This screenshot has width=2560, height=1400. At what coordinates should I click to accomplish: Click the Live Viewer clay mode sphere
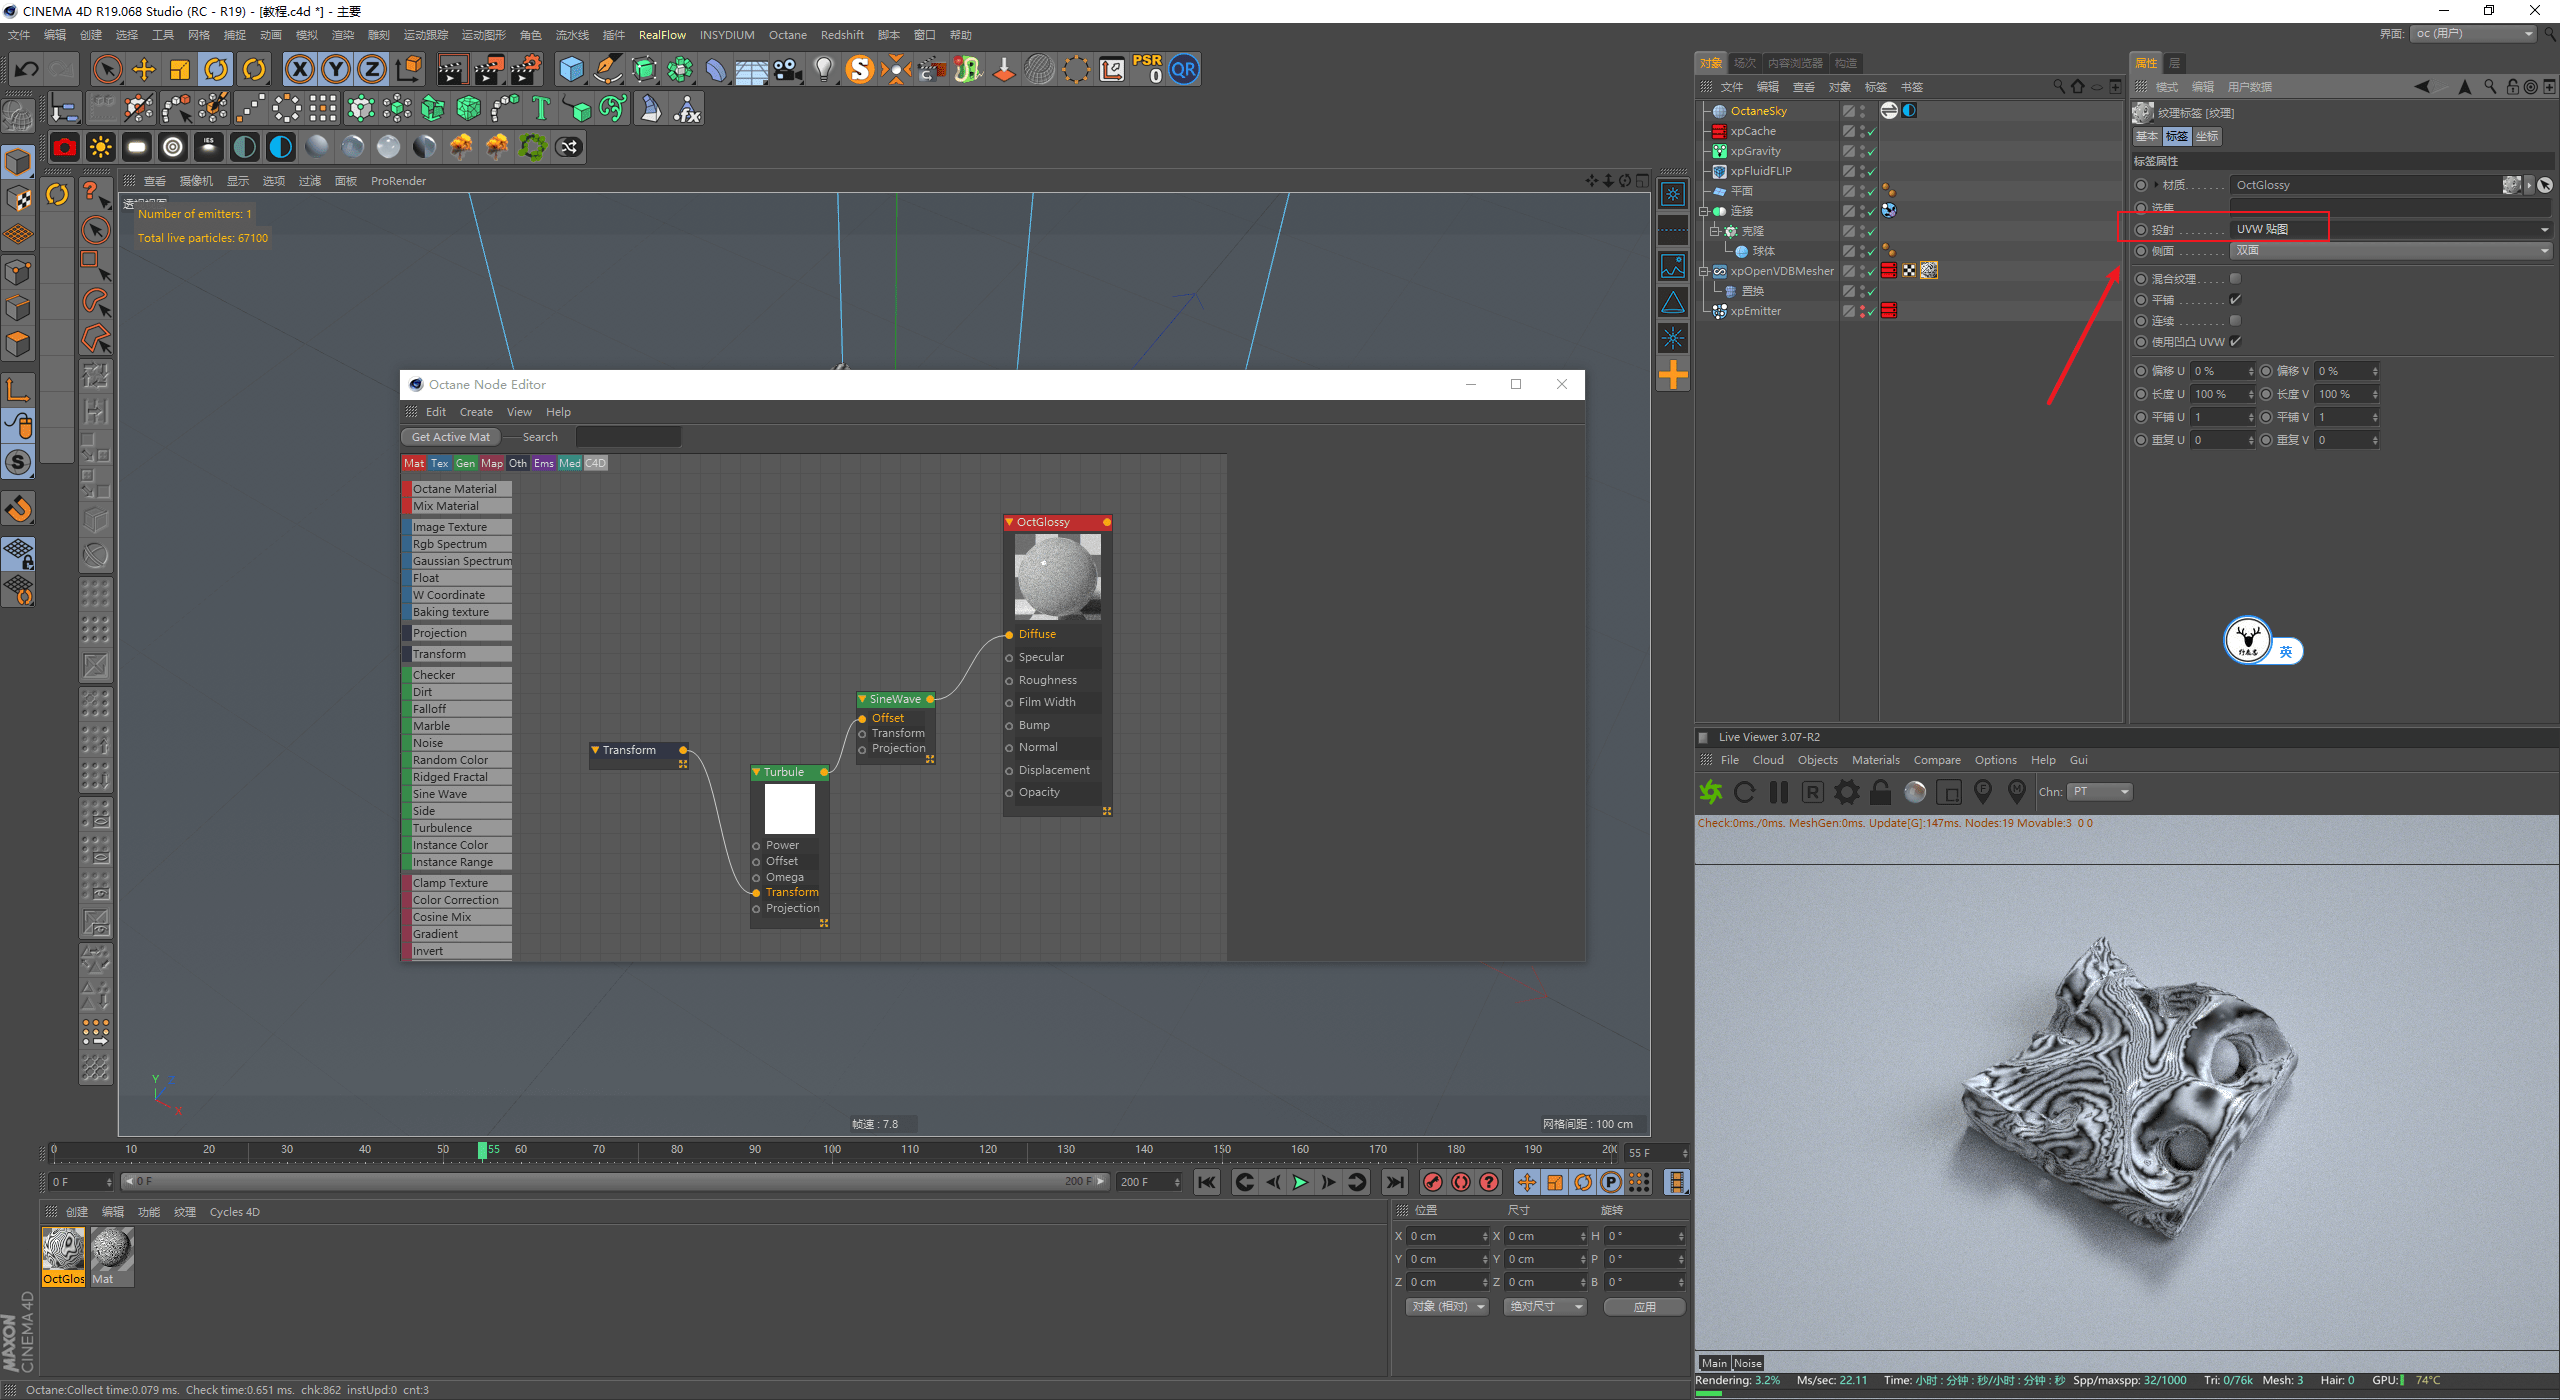[1915, 792]
